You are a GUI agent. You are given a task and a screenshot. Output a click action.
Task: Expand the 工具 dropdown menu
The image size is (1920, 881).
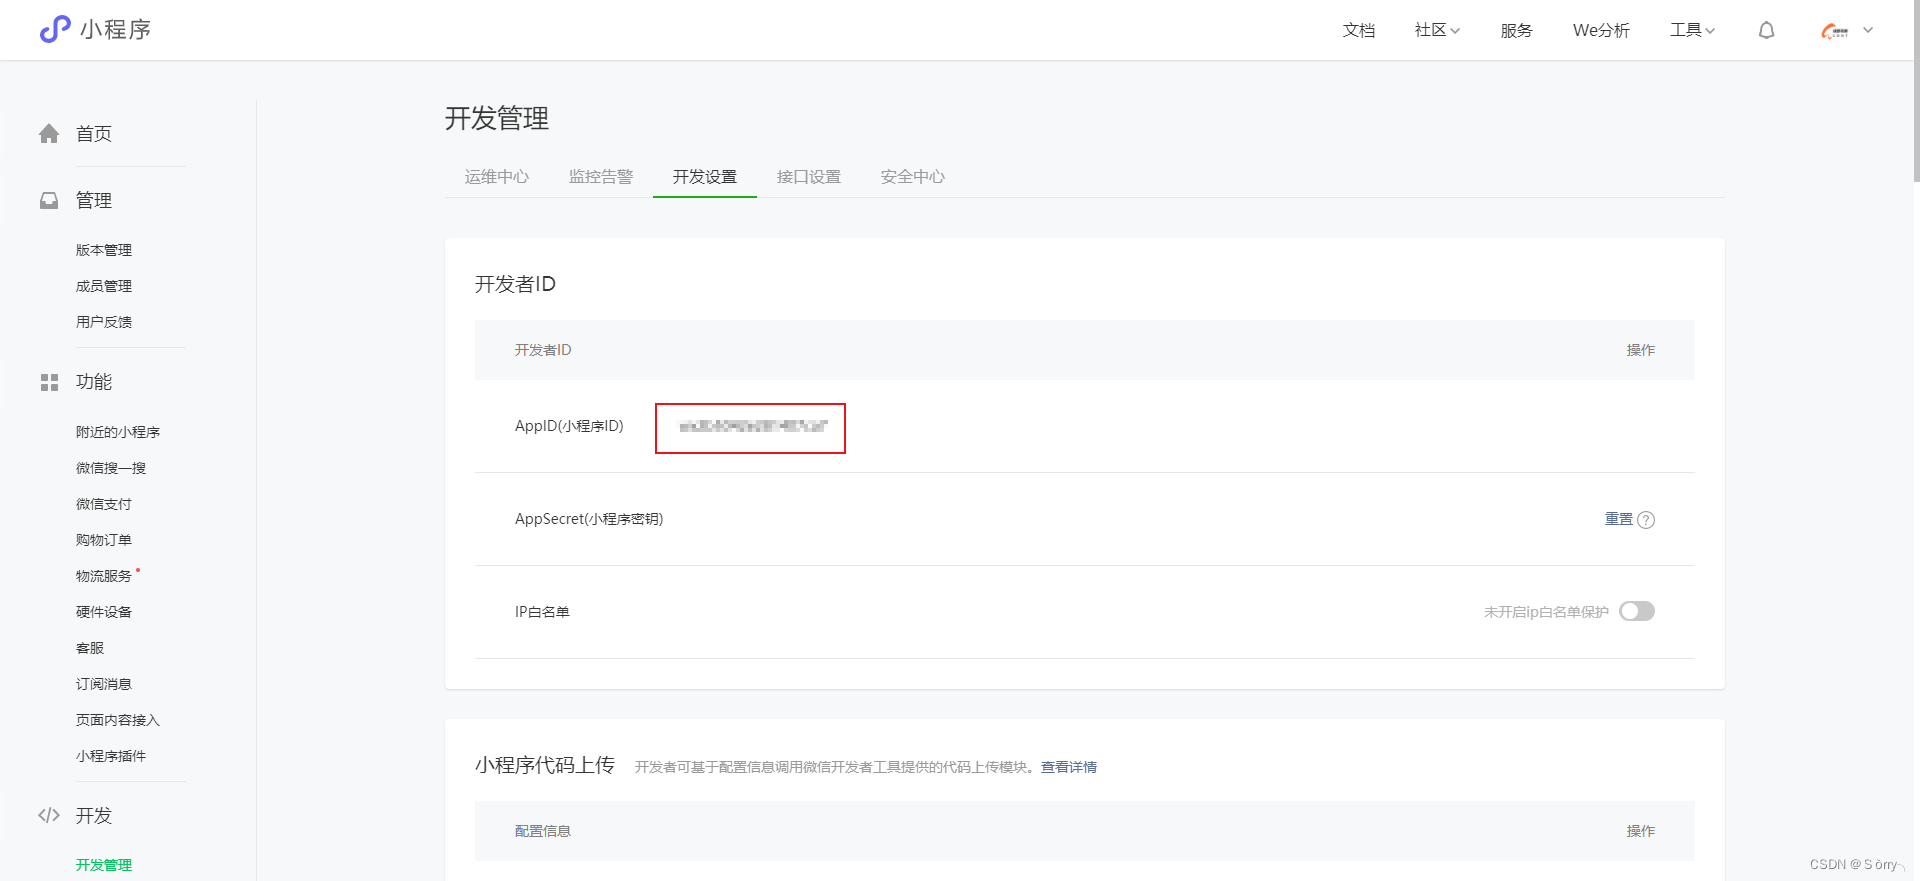coord(1692,30)
